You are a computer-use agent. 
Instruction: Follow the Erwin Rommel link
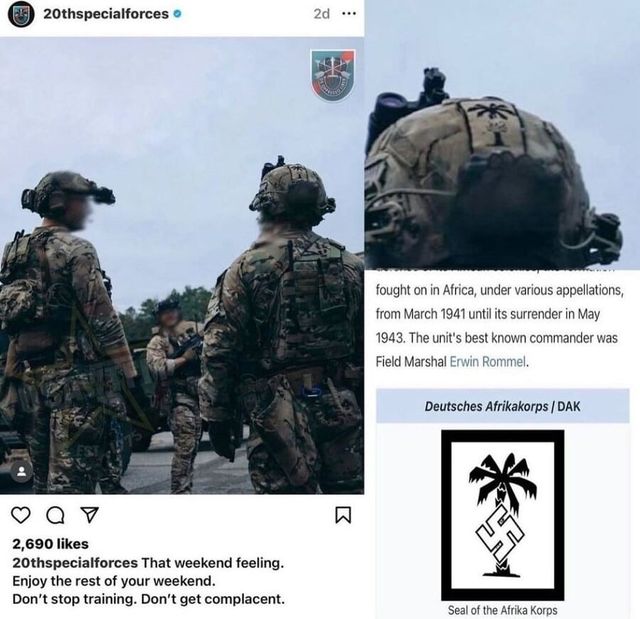488,362
